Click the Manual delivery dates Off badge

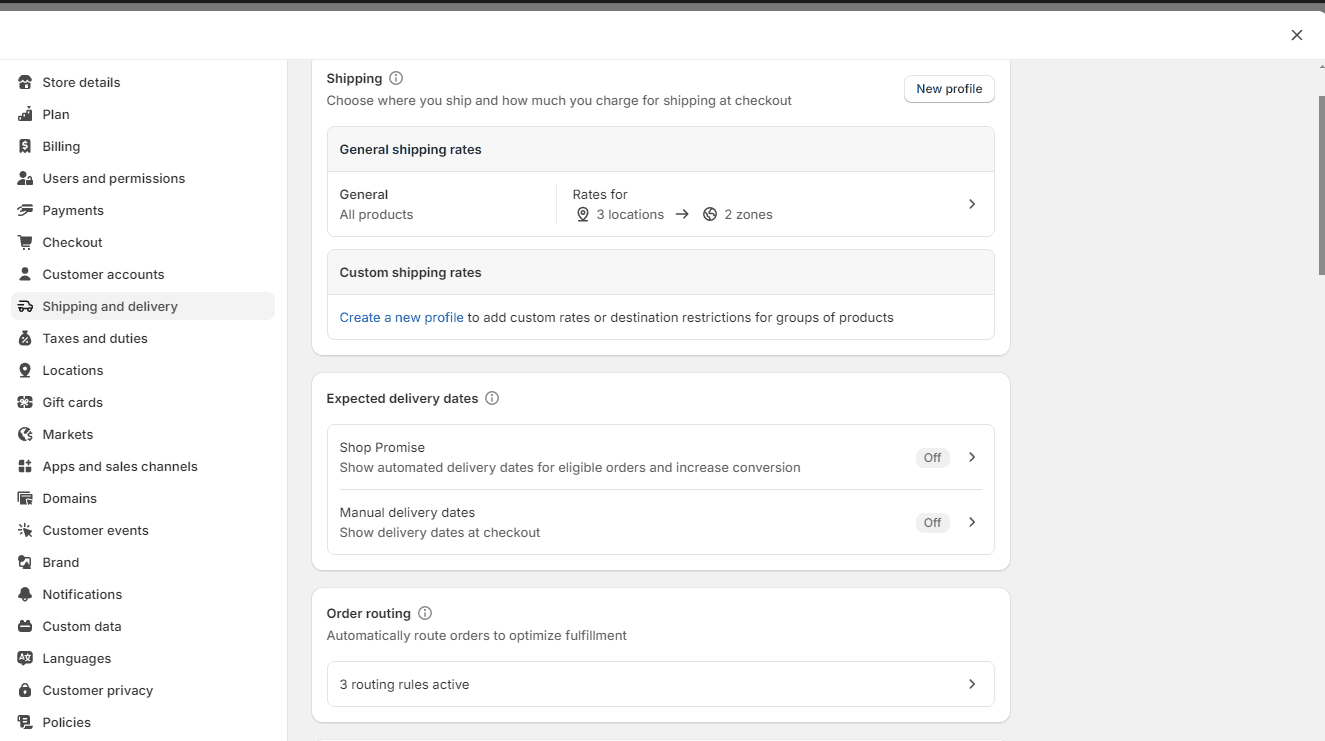932,523
